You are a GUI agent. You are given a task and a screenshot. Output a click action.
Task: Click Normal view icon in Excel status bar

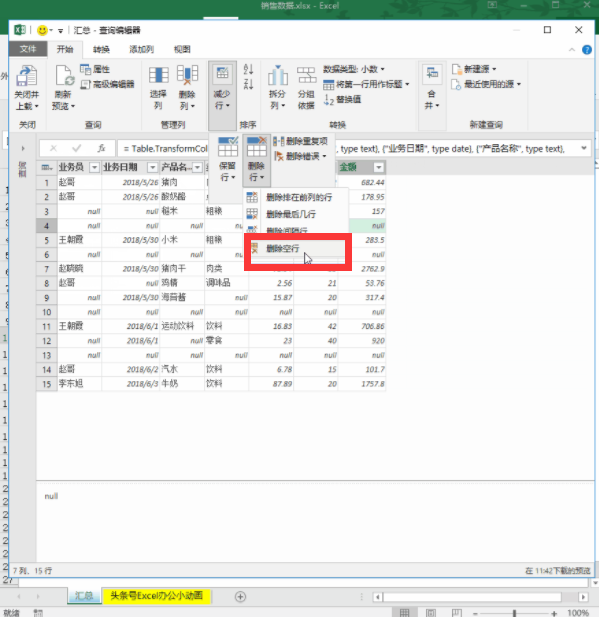click(404, 613)
